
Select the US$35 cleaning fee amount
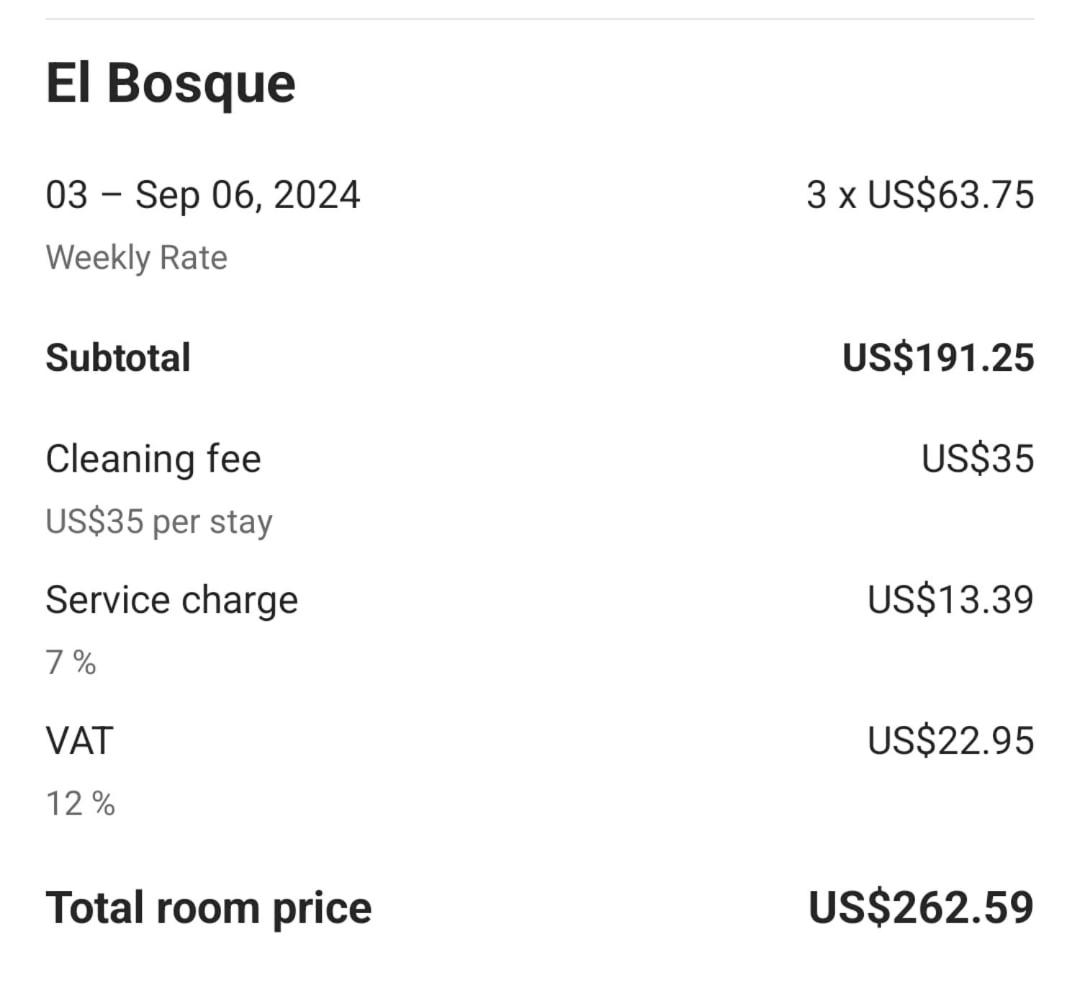click(977, 459)
